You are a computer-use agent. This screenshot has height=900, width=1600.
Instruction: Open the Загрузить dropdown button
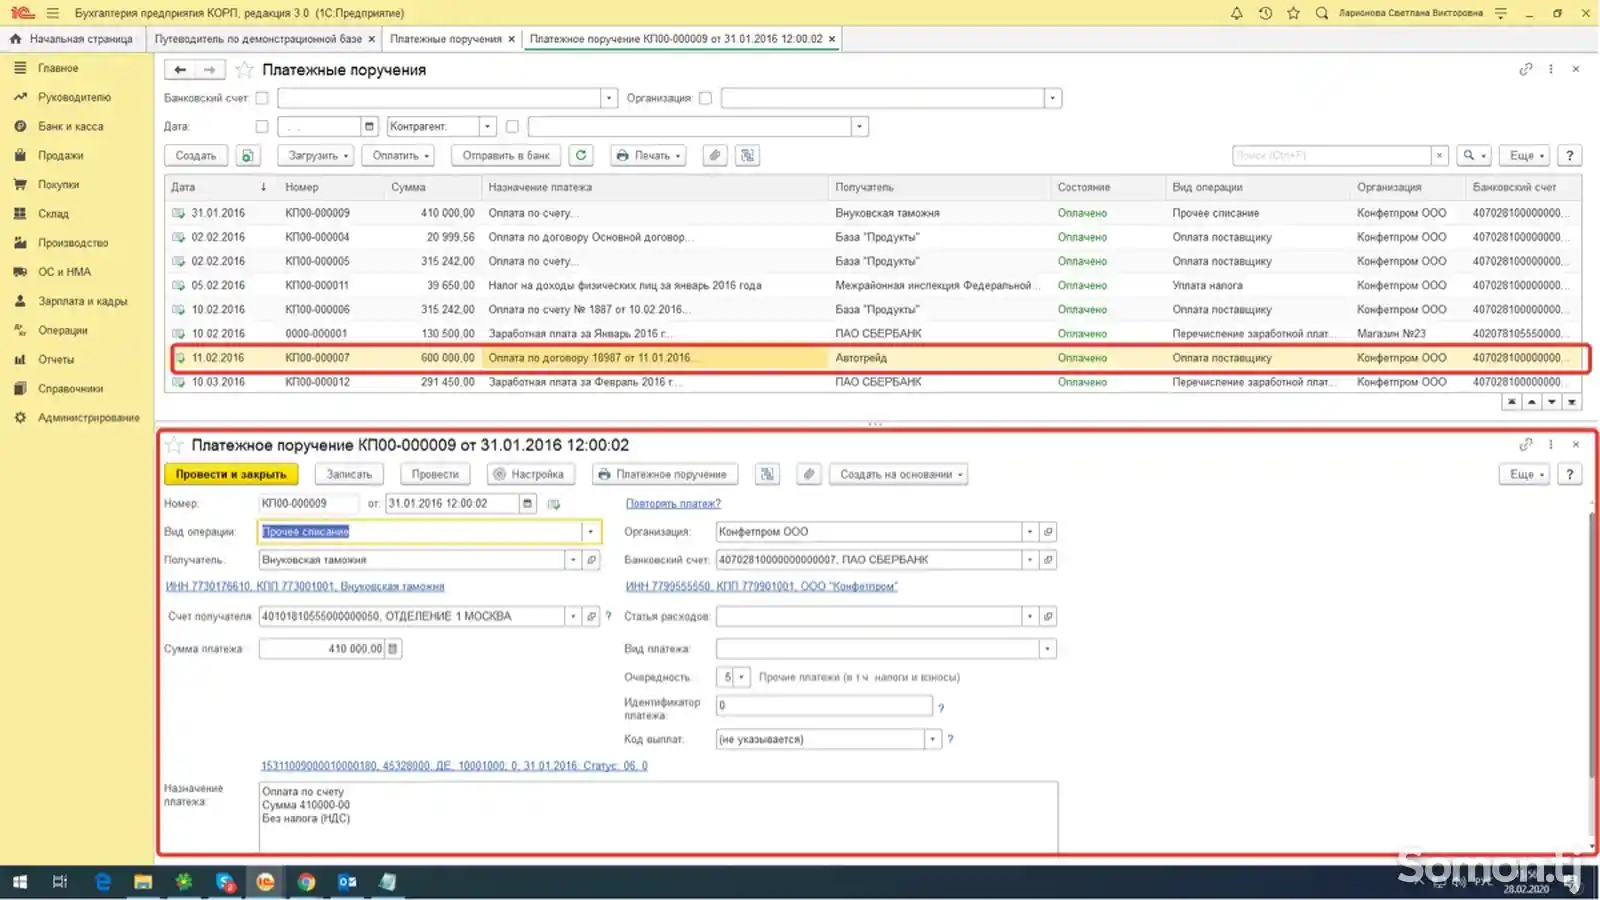pos(316,155)
